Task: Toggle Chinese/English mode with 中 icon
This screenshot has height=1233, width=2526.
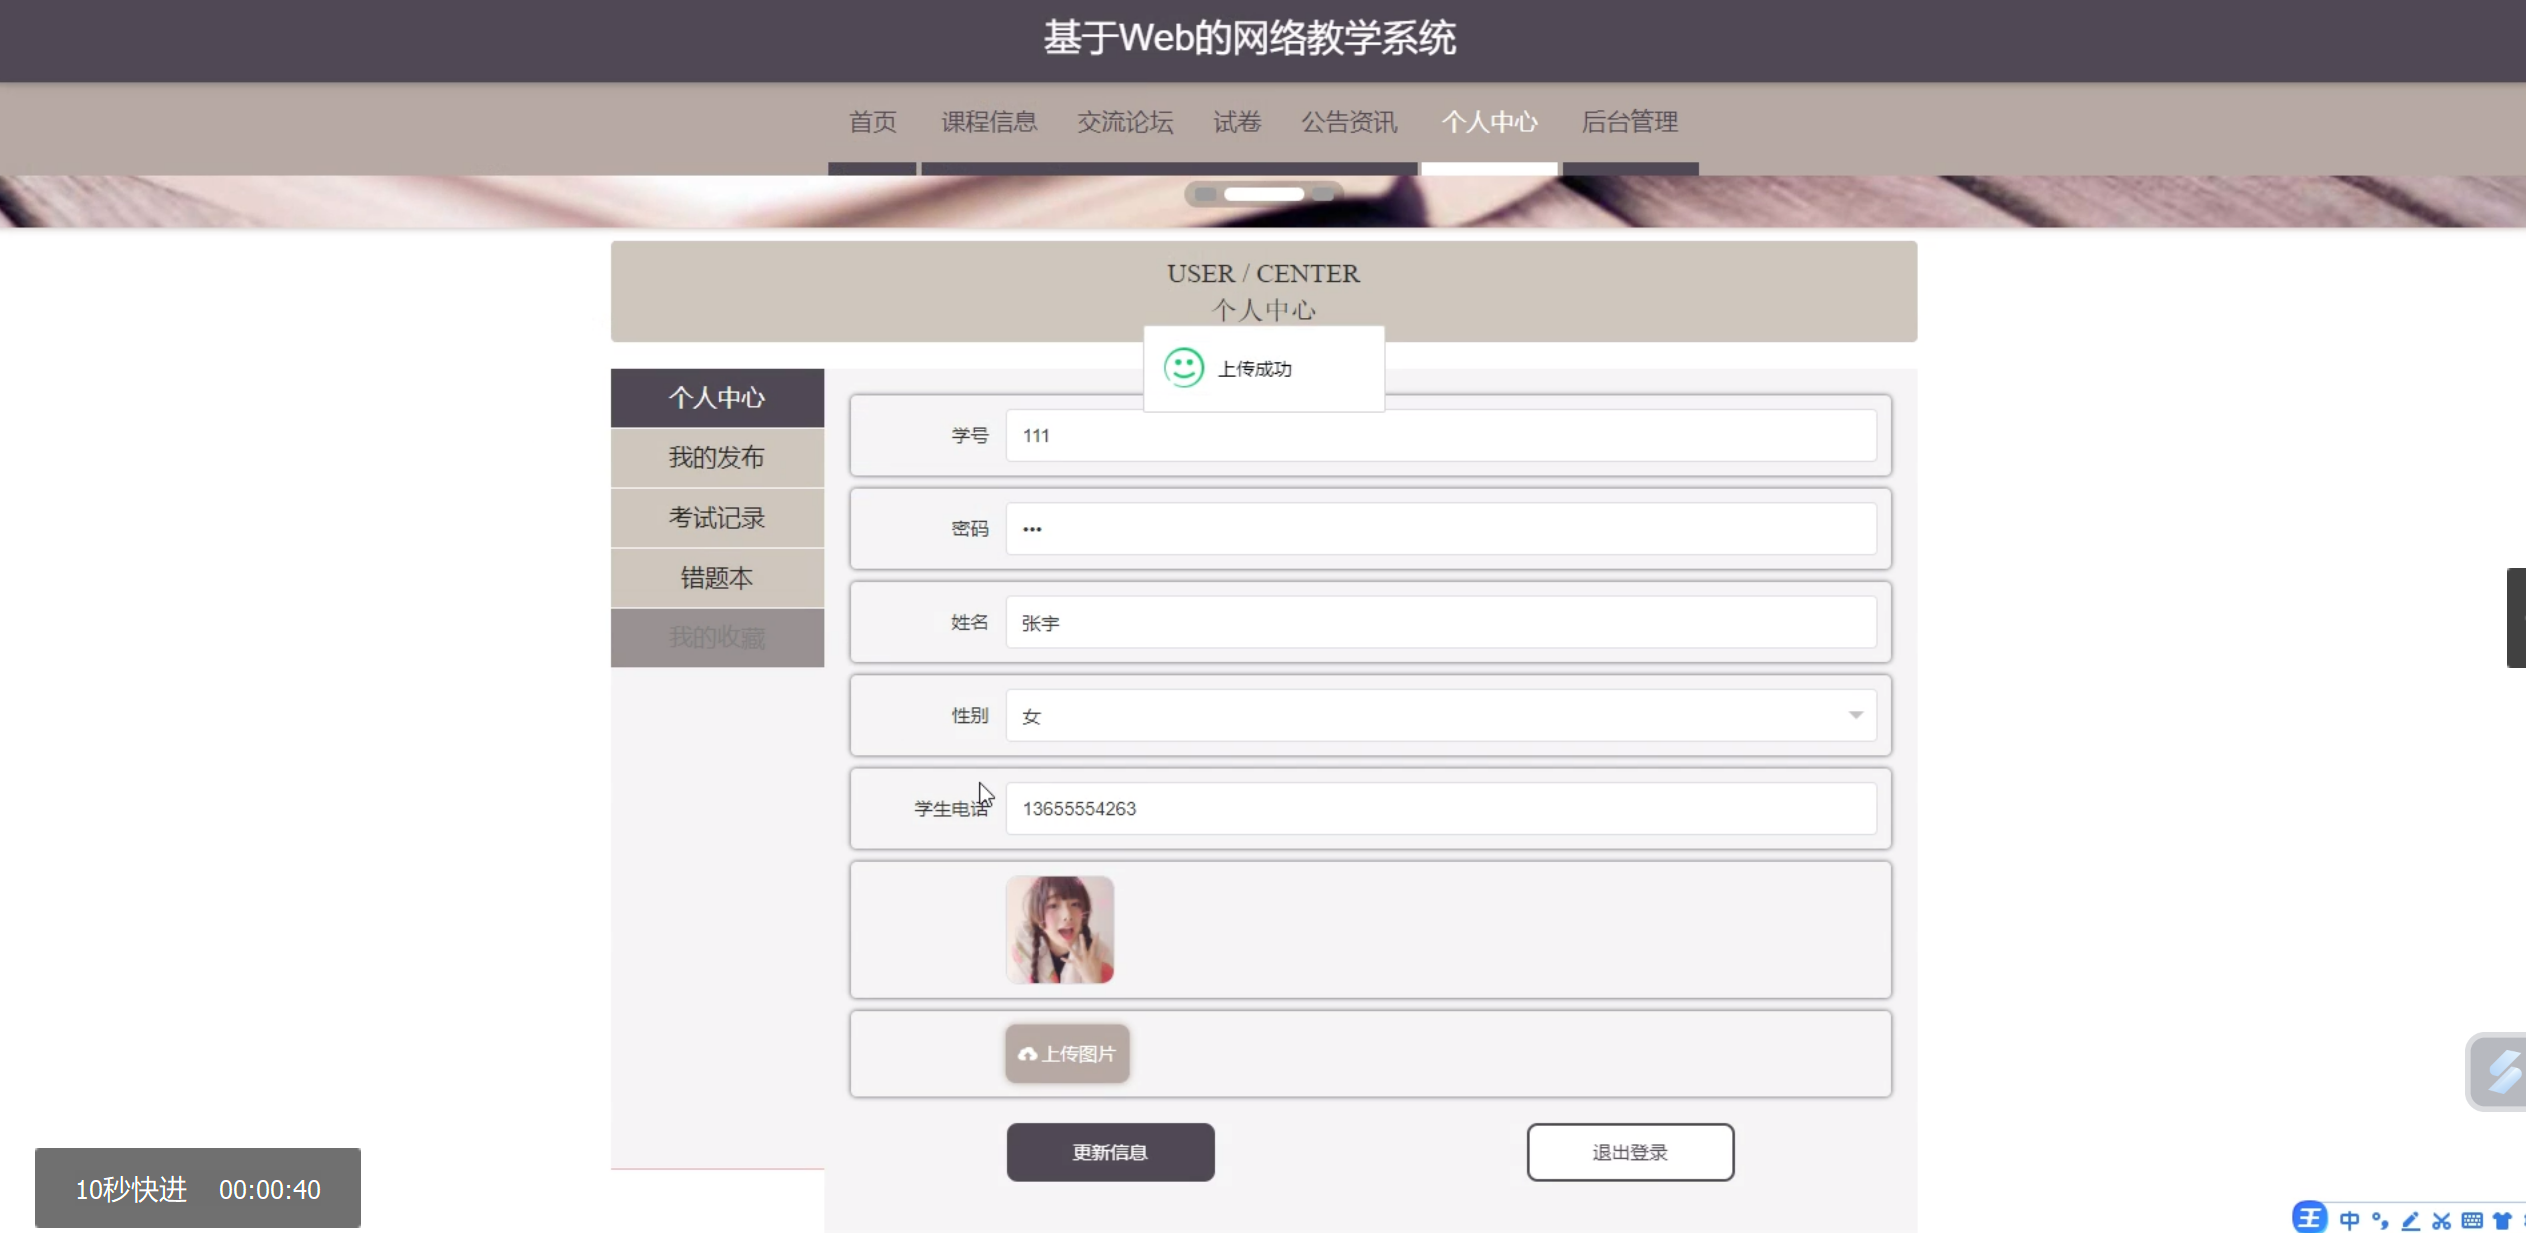Action: click(2349, 1220)
